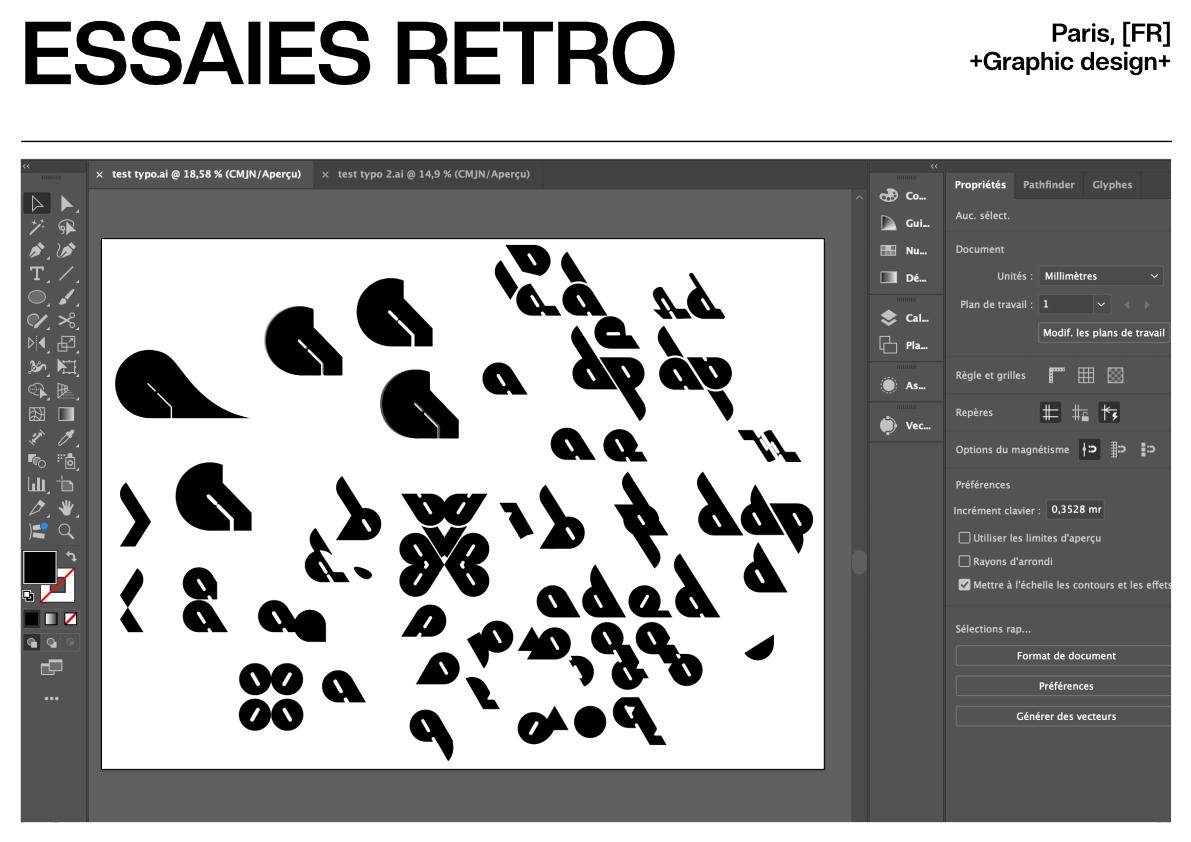Select the Scissors tool
The width and height of the screenshot is (1191, 842).
pyautogui.click(x=67, y=320)
